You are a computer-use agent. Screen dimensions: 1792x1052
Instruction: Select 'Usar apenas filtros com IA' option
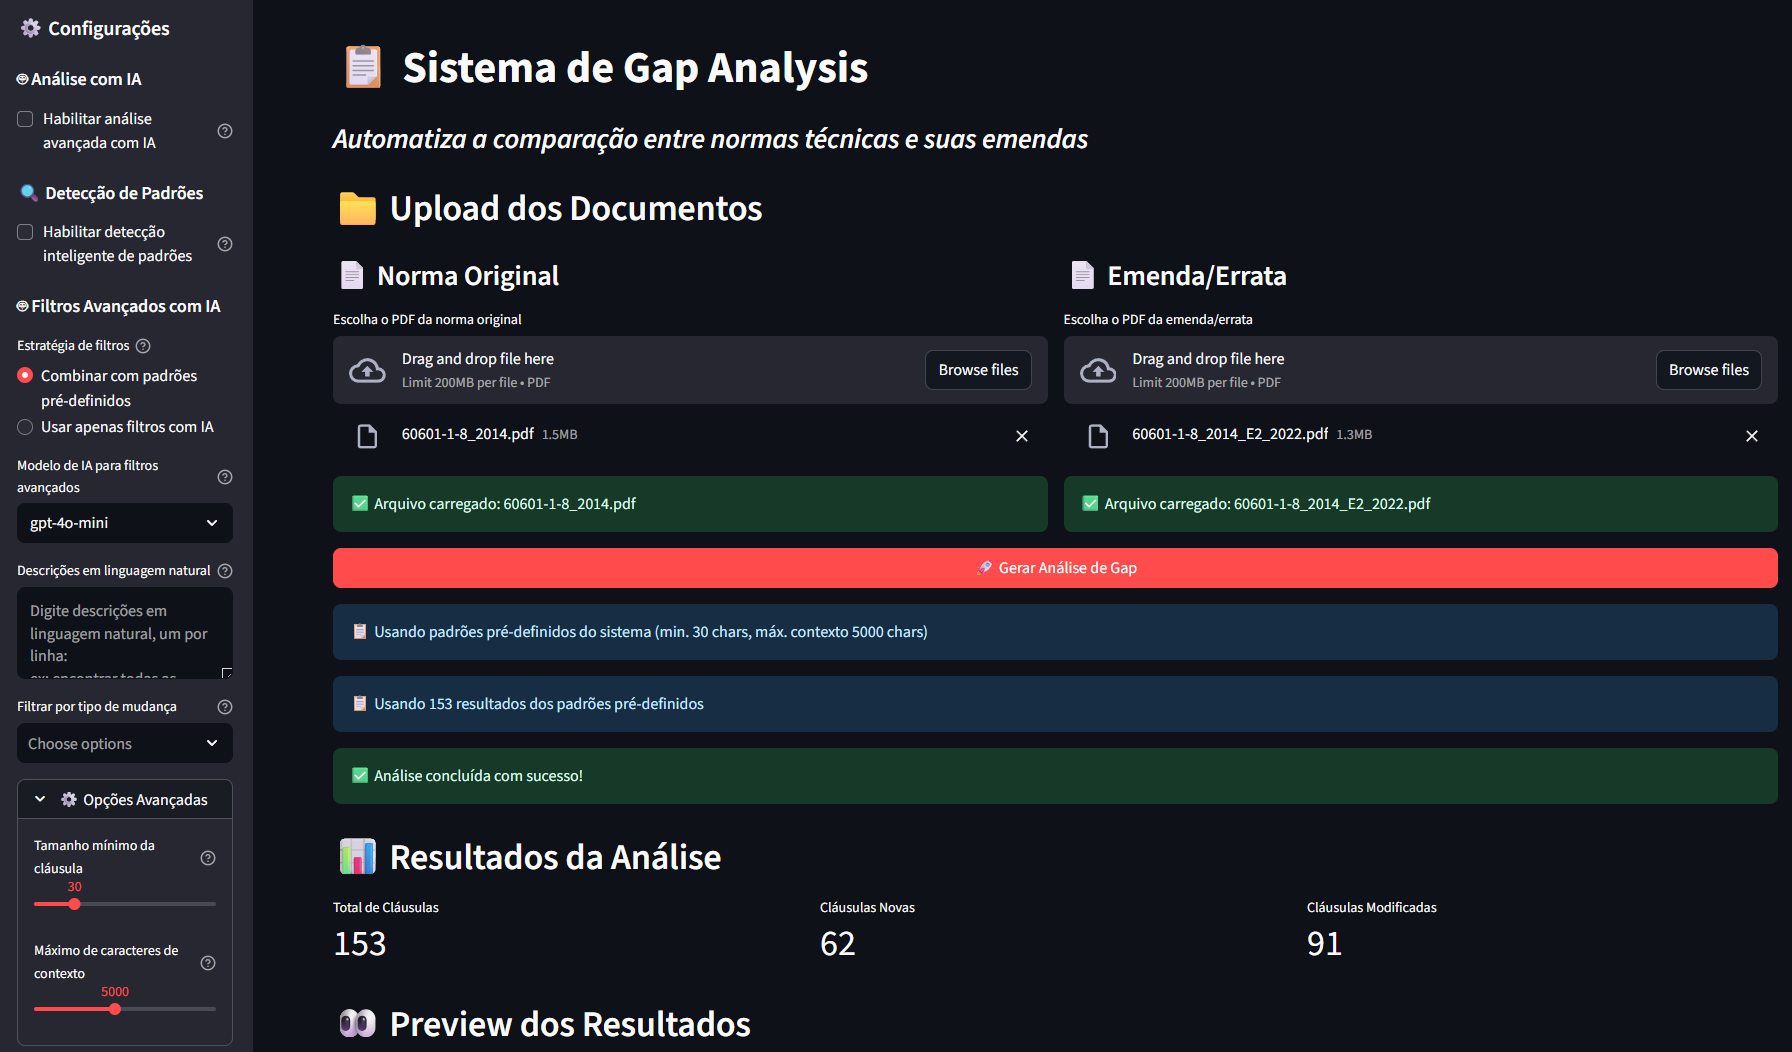(24, 426)
